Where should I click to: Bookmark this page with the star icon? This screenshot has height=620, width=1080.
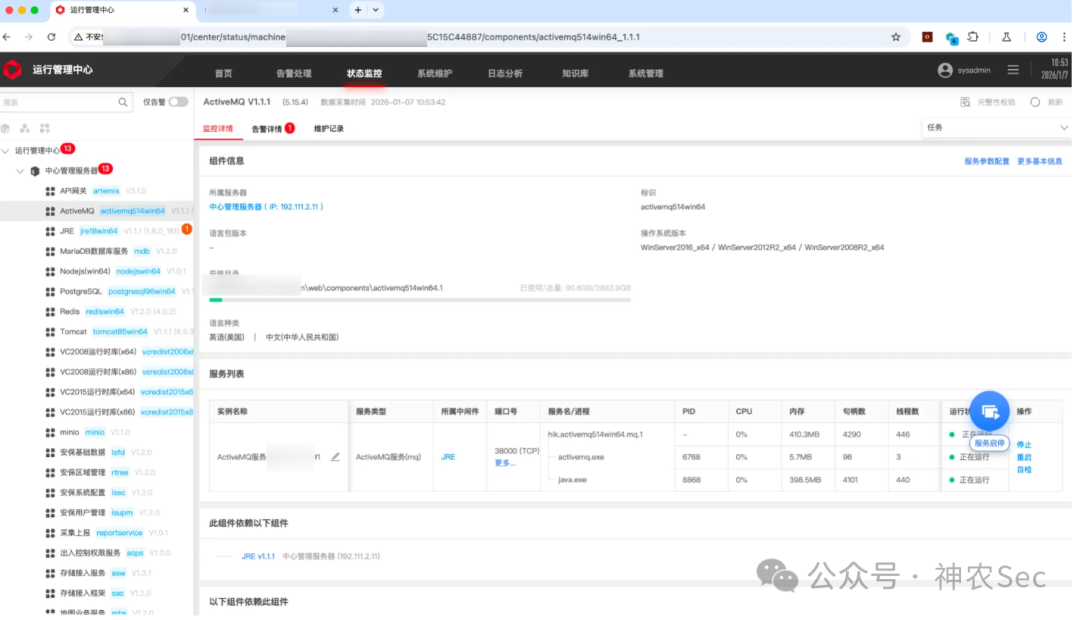coord(895,37)
